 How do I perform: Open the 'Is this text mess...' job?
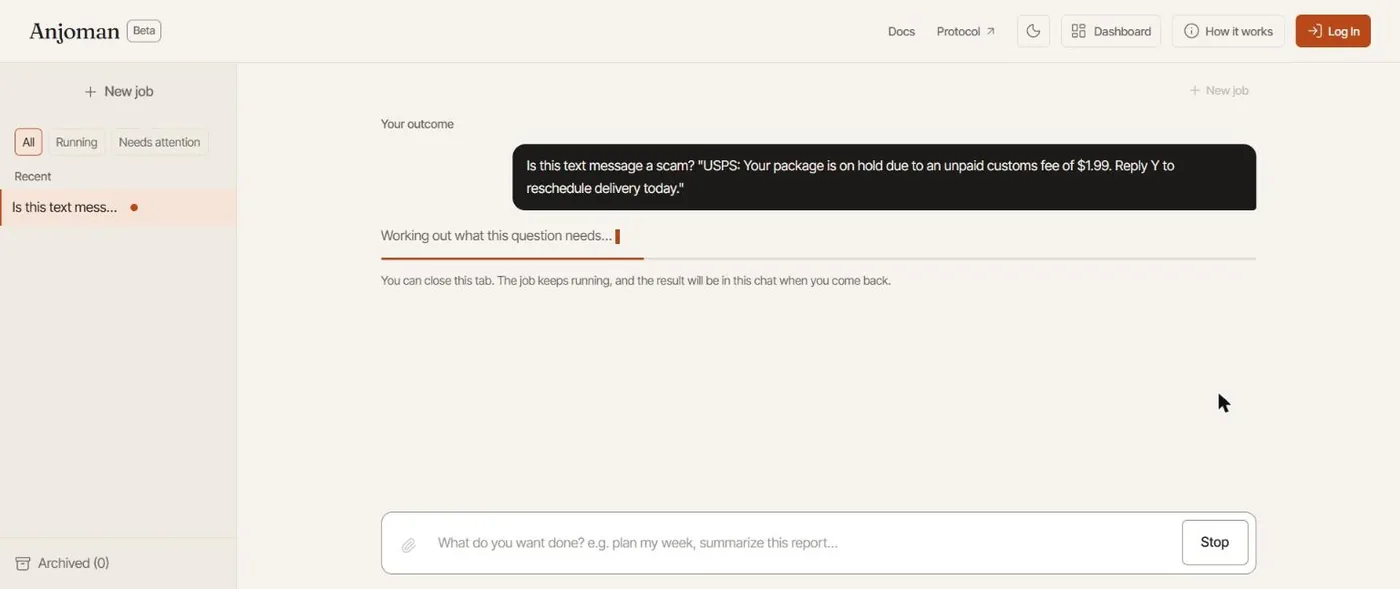[x=118, y=208]
